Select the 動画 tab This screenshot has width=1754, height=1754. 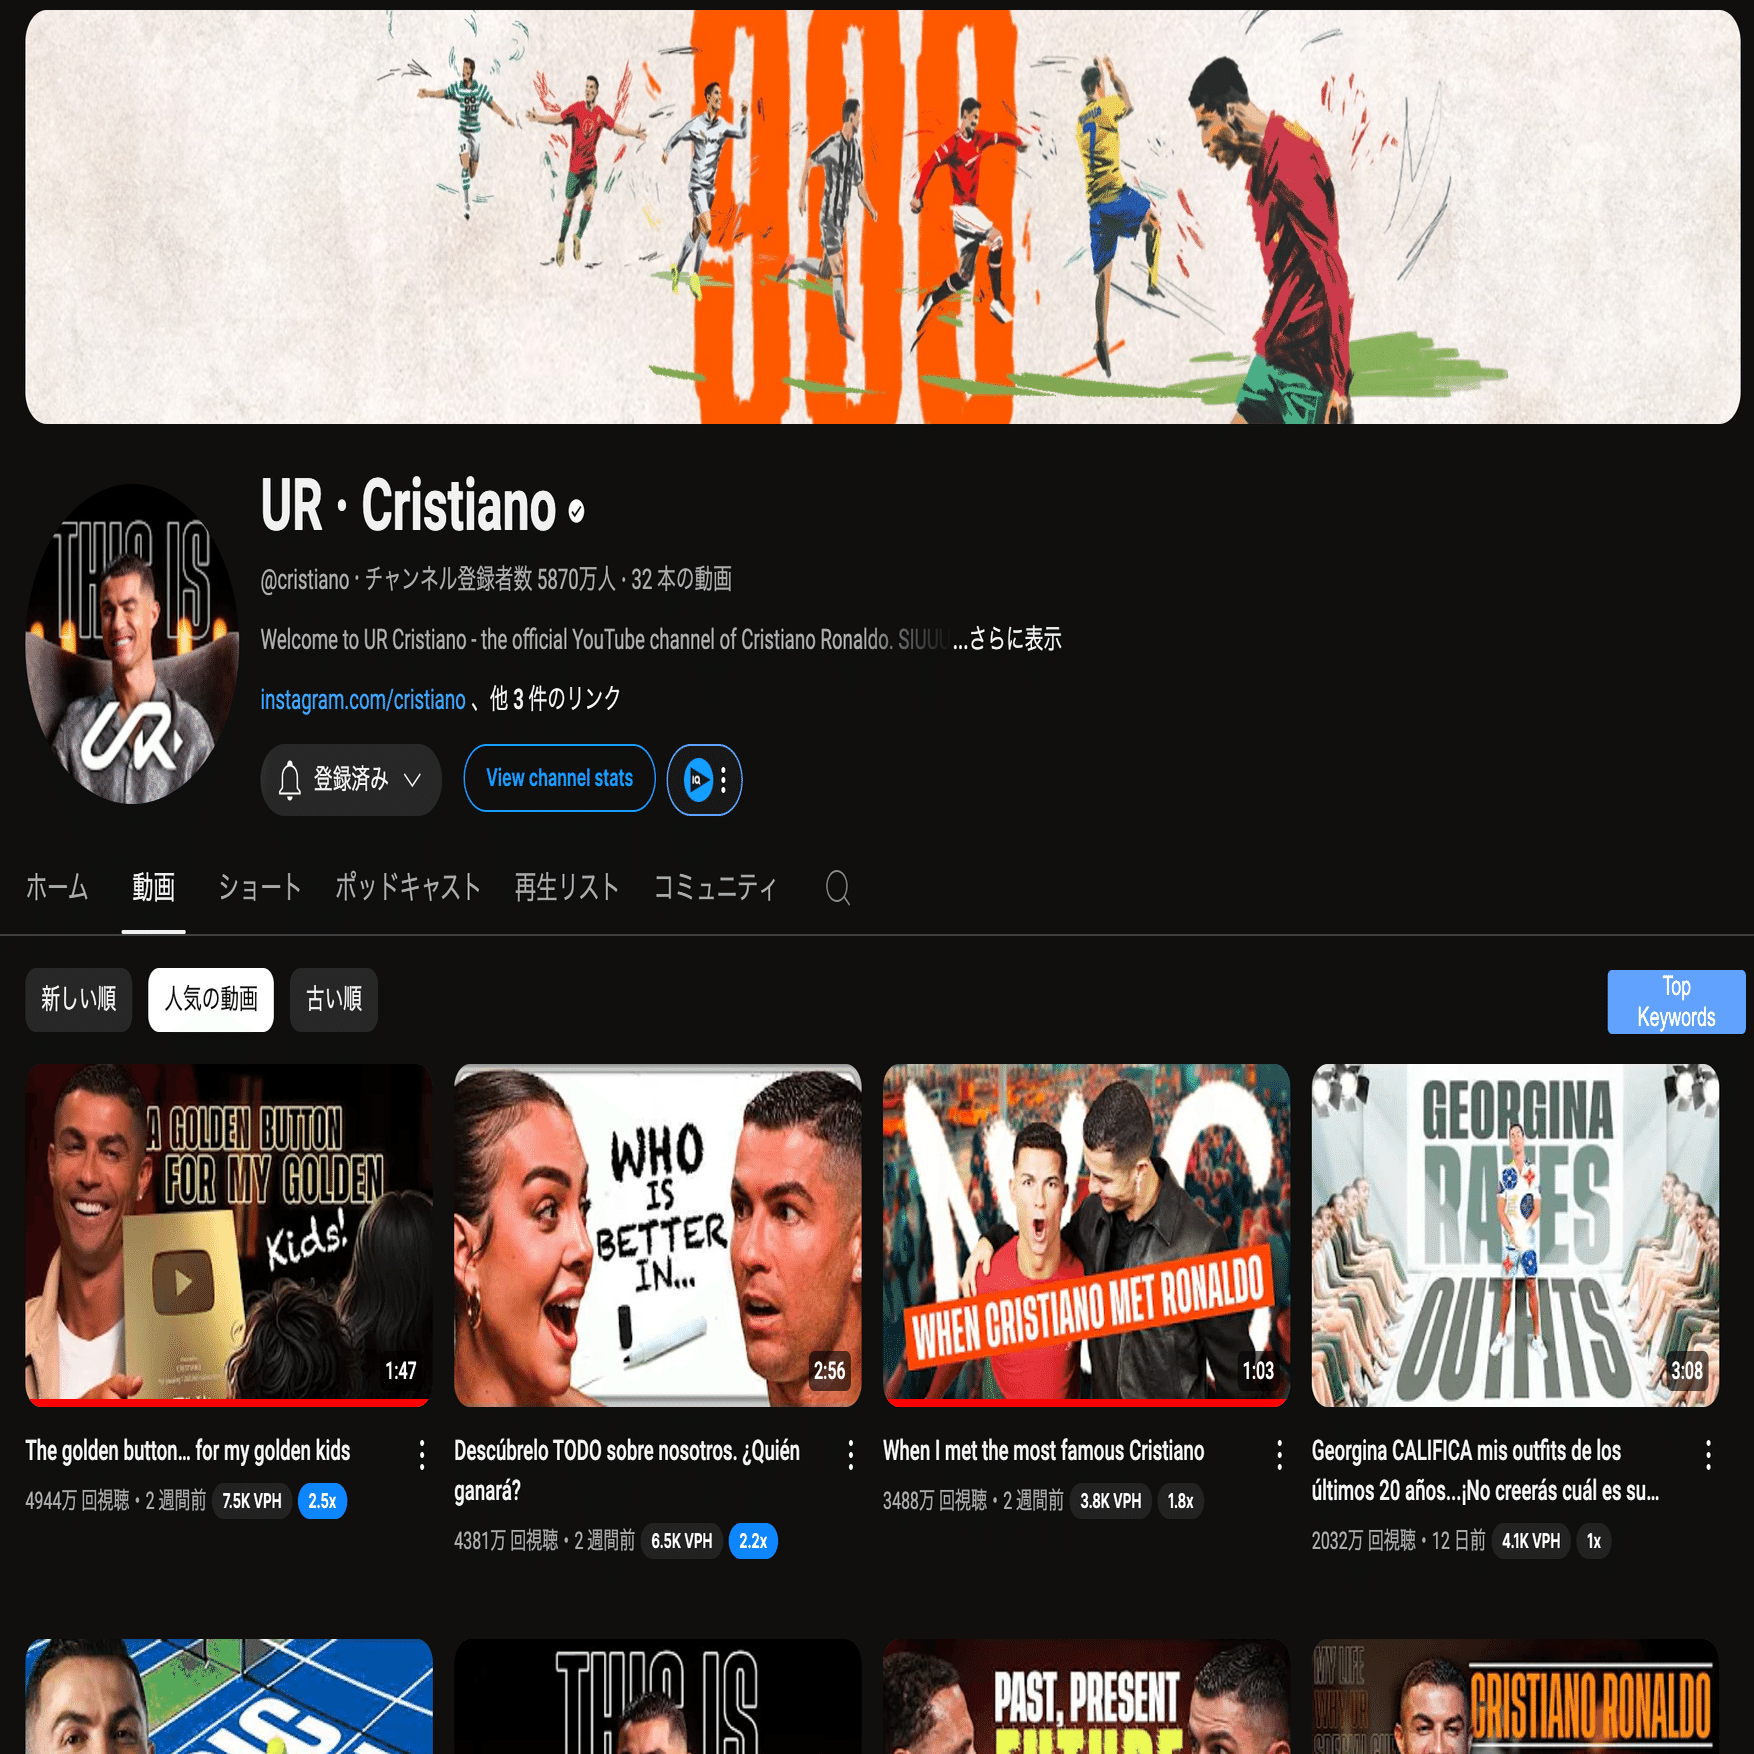tap(154, 887)
